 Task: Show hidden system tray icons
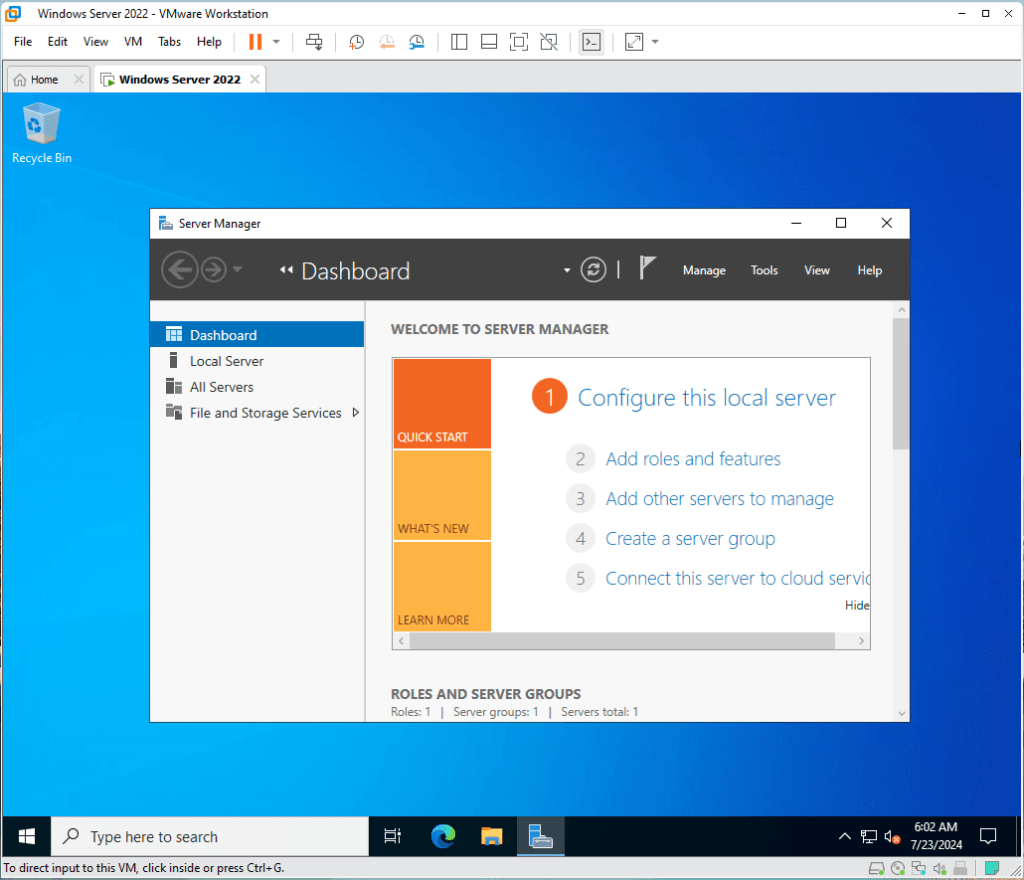coord(844,836)
